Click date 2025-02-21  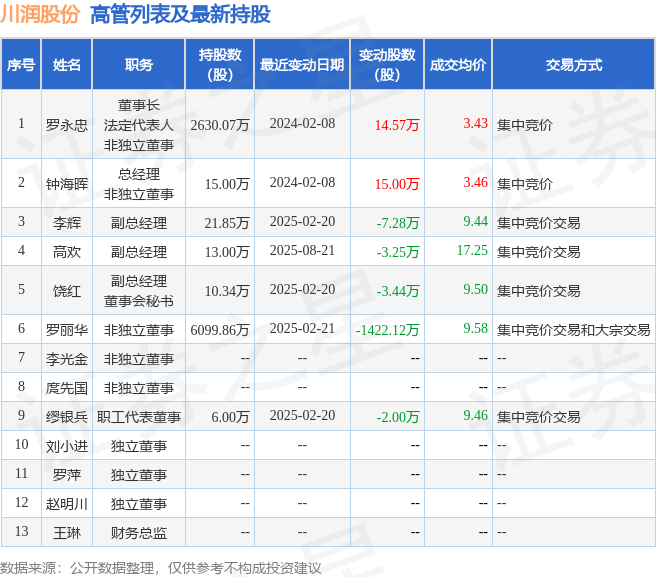(302, 328)
